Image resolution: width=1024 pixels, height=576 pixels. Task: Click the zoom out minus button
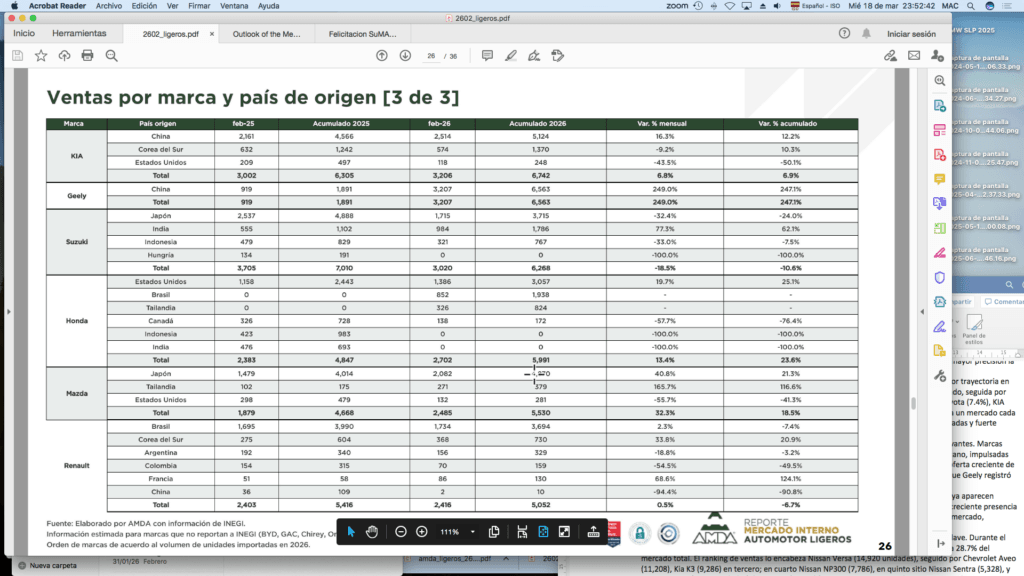pos(400,531)
